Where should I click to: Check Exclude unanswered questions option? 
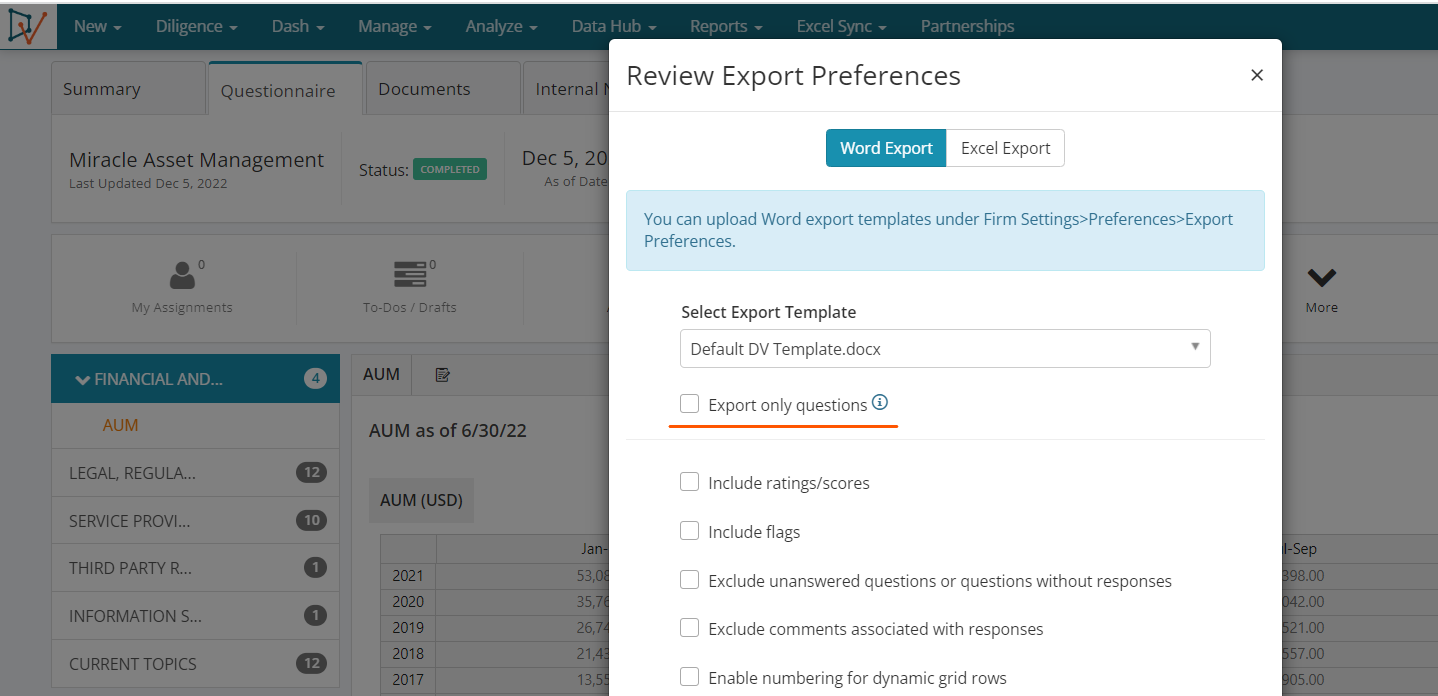point(689,579)
